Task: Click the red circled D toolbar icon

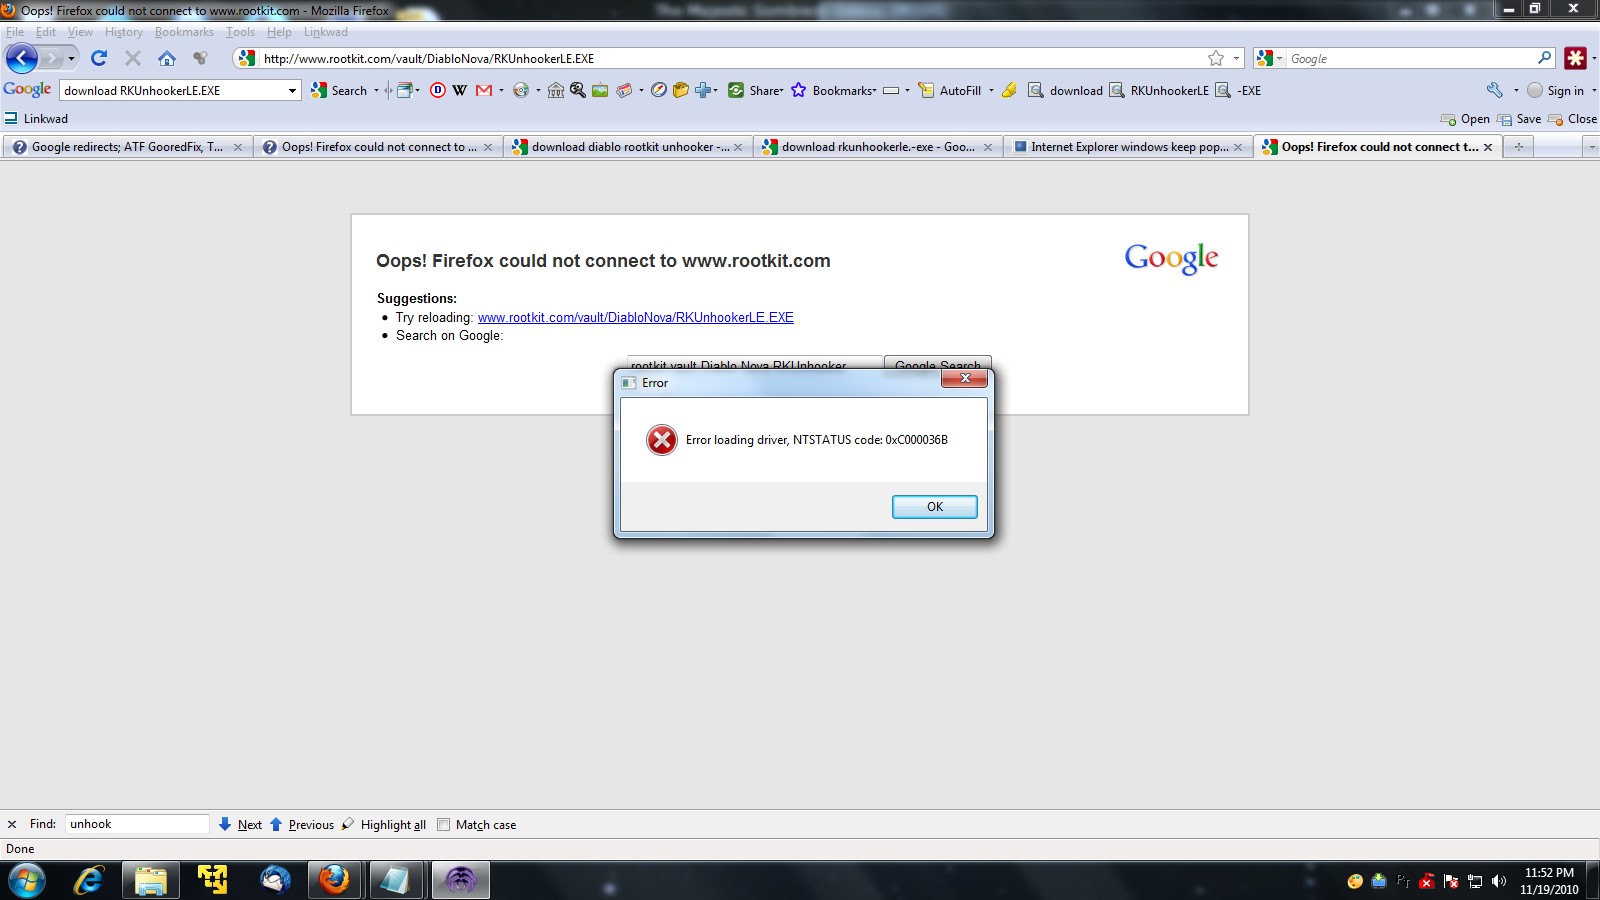Action: 437,90
